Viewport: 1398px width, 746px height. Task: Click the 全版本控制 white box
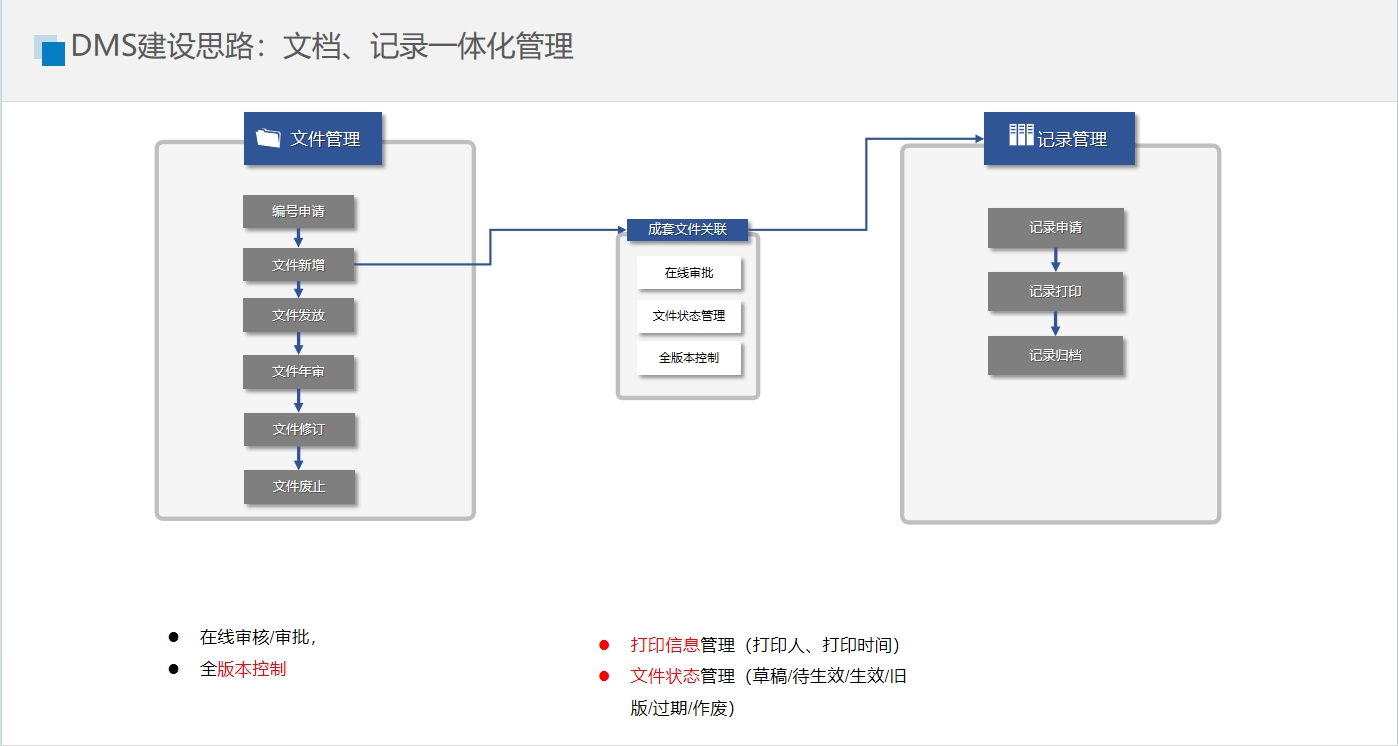[689, 357]
